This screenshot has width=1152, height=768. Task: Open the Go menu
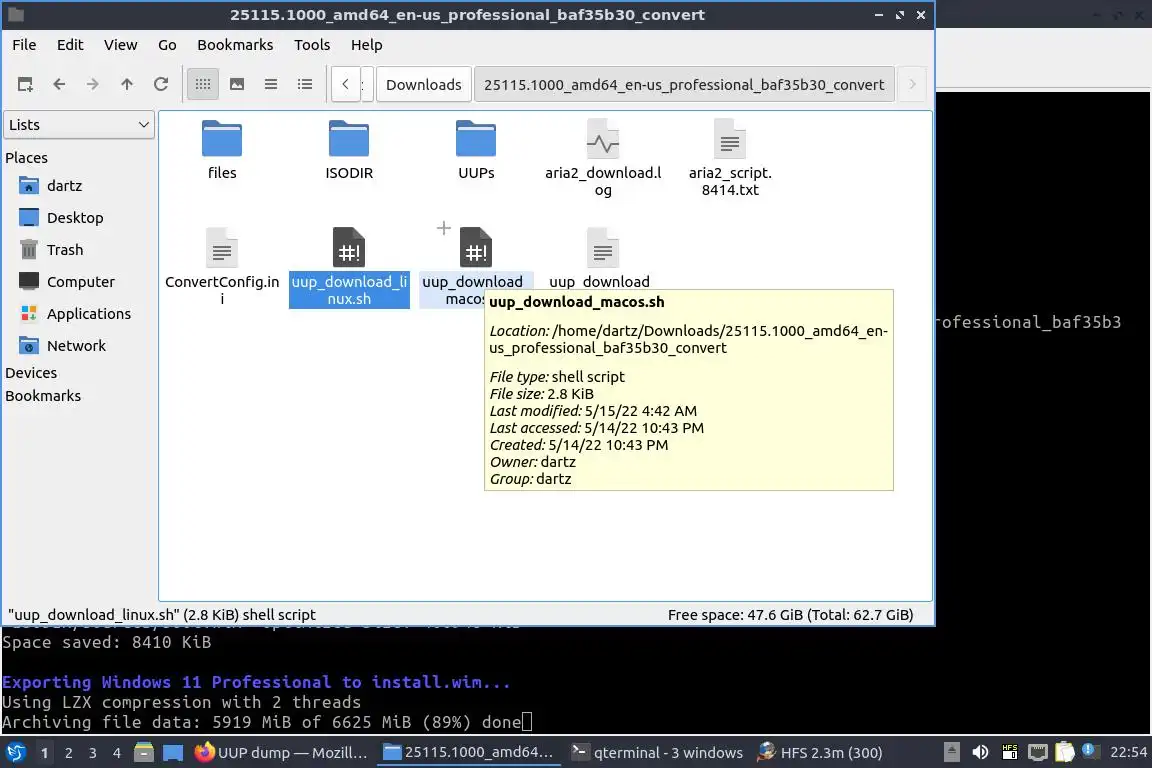click(x=167, y=45)
